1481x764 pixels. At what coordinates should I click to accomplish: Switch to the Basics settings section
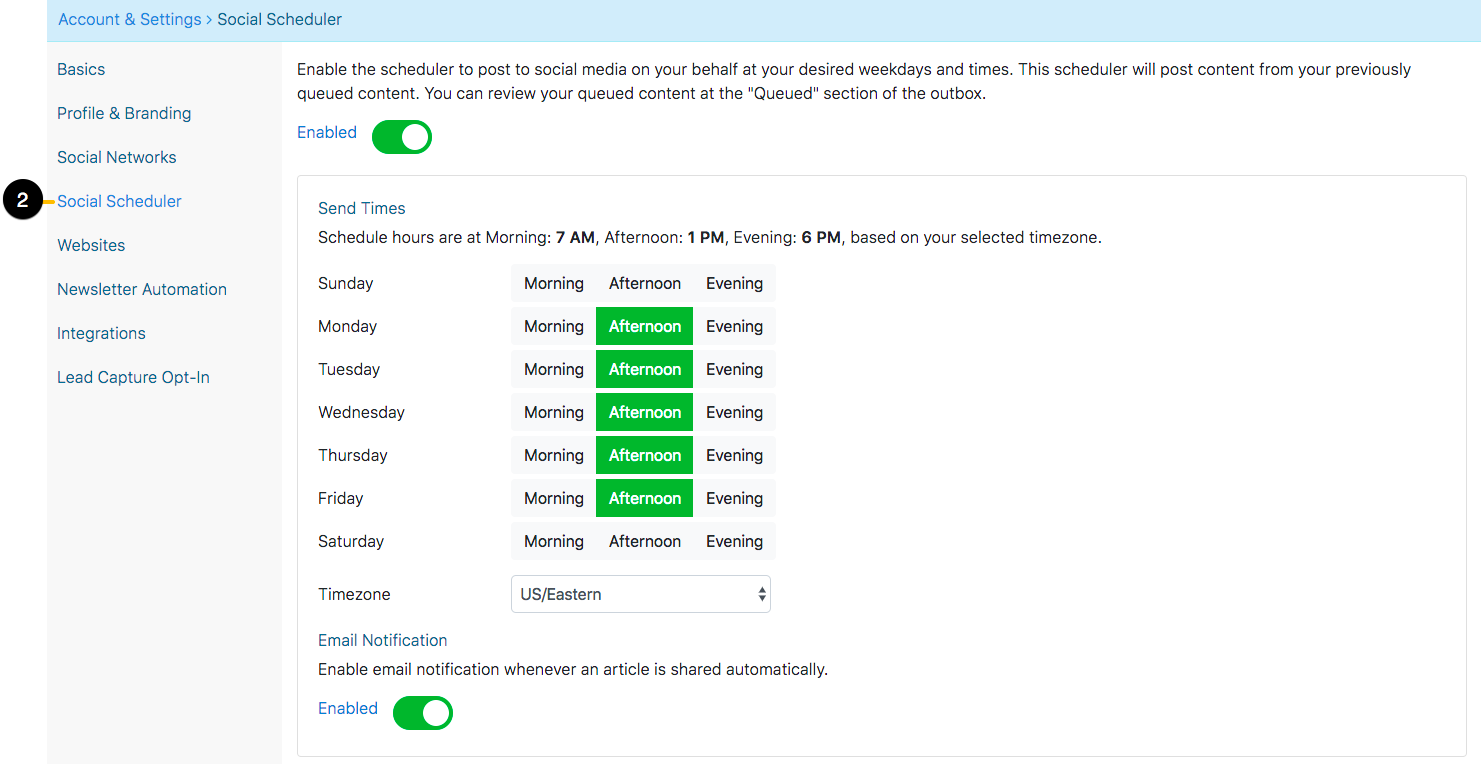click(80, 69)
